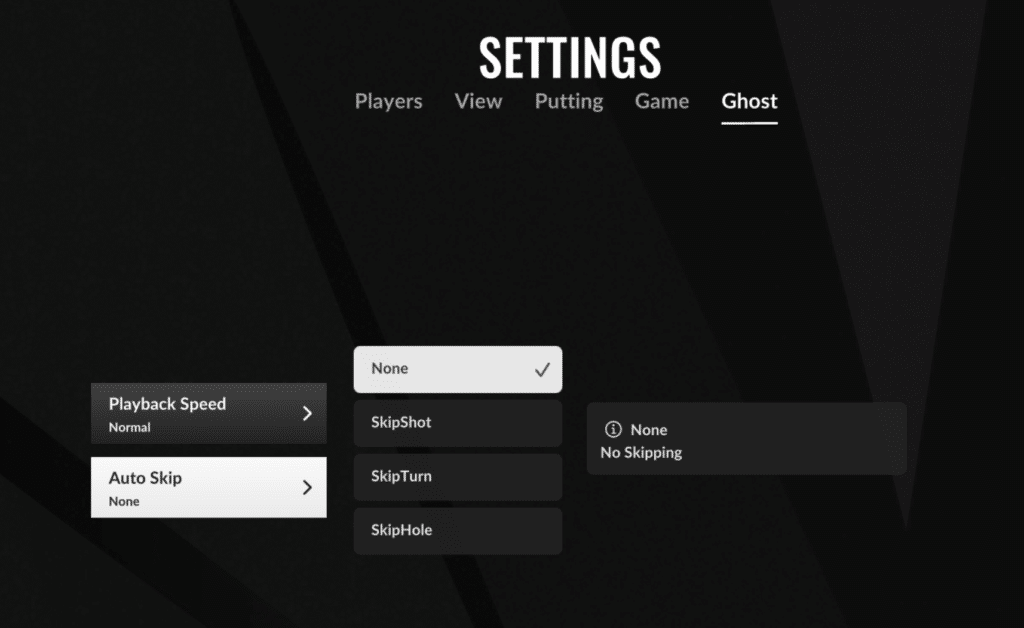The width and height of the screenshot is (1024, 628).
Task: Click the SETTINGS title heading
Action: point(569,57)
